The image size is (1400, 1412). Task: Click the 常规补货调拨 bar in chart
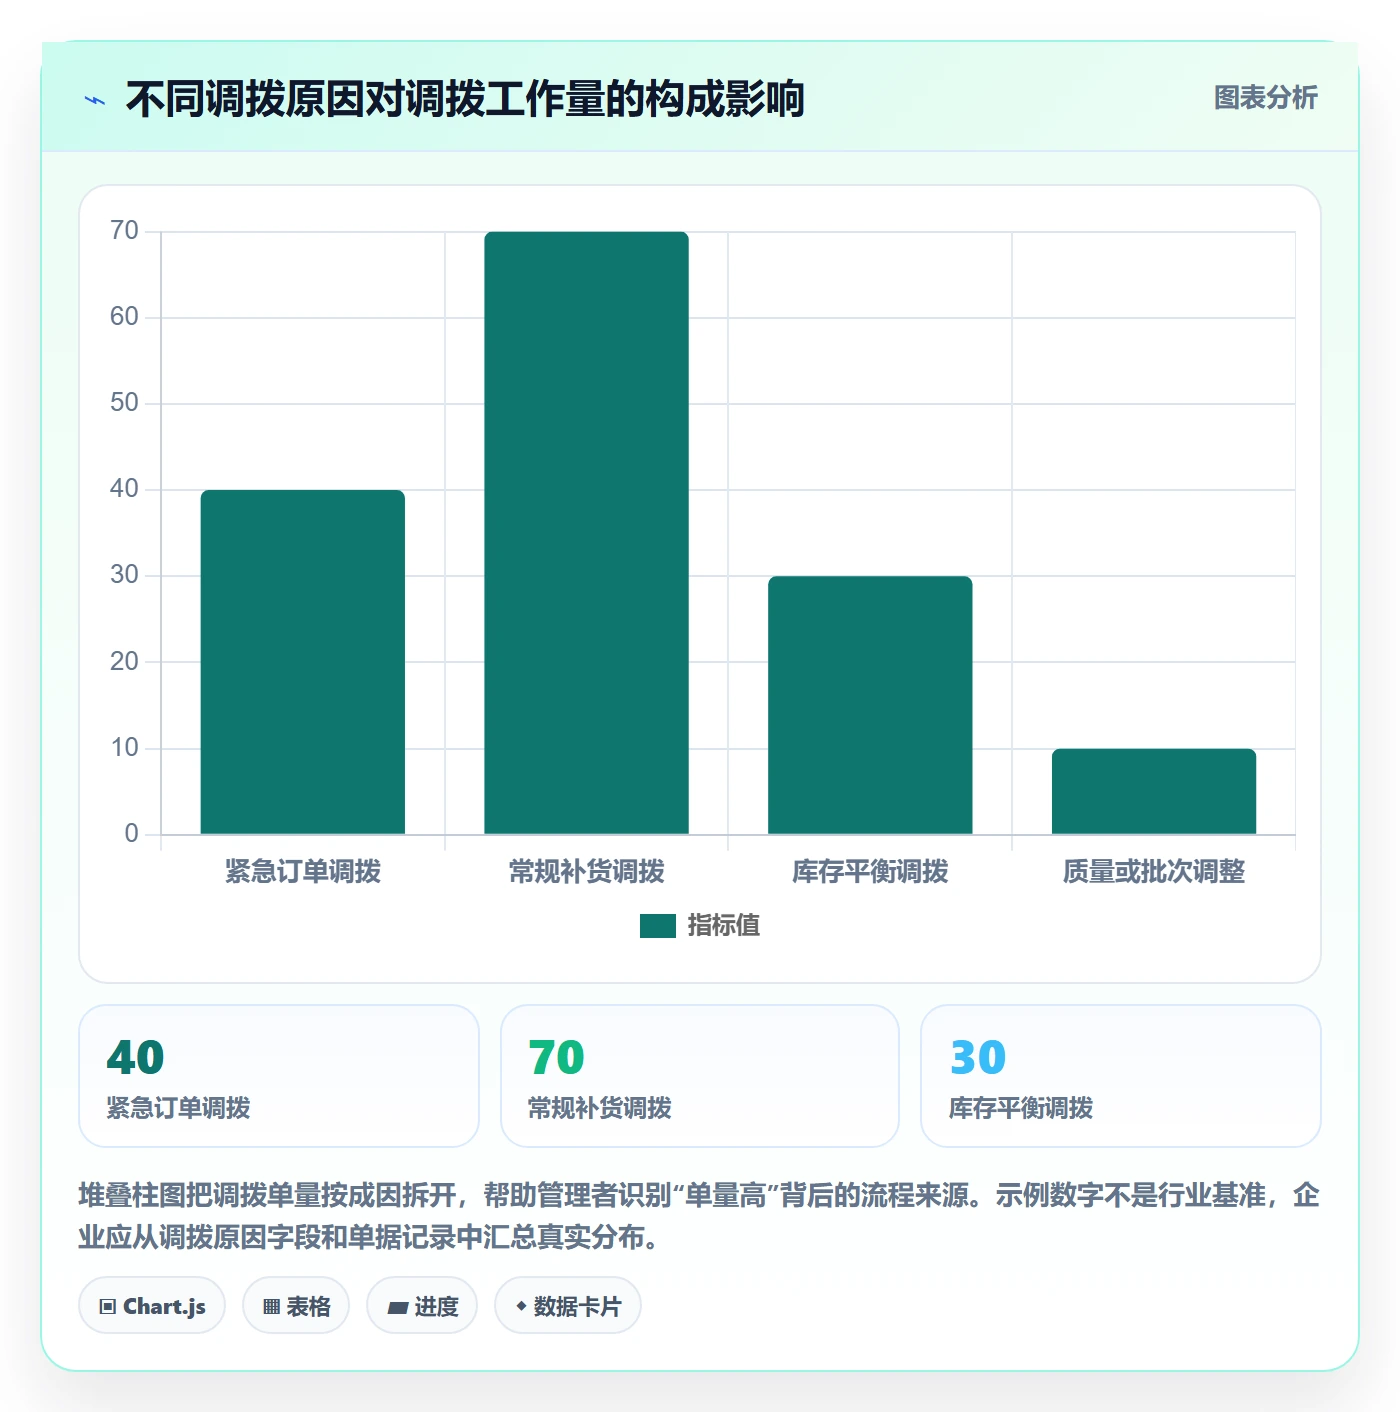click(586, 533)
